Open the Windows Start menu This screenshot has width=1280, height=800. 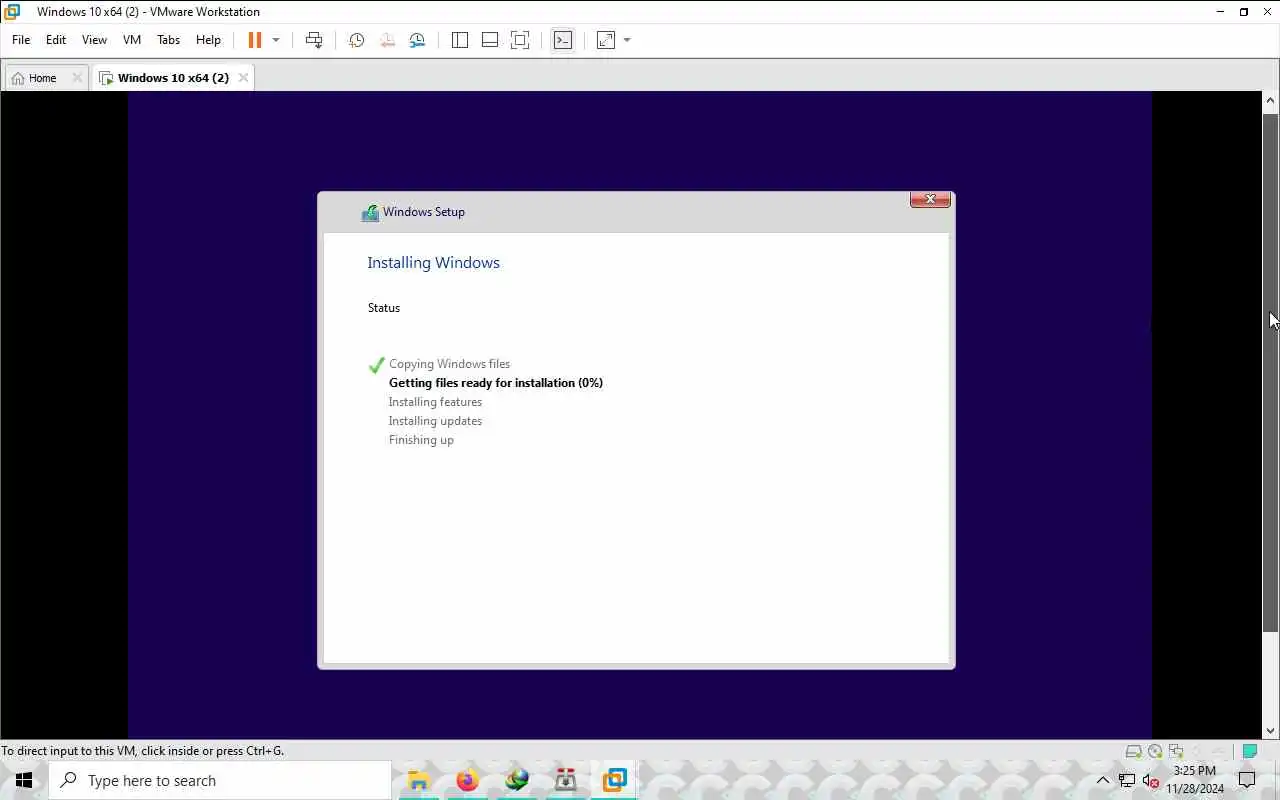(x=24, y=780)
